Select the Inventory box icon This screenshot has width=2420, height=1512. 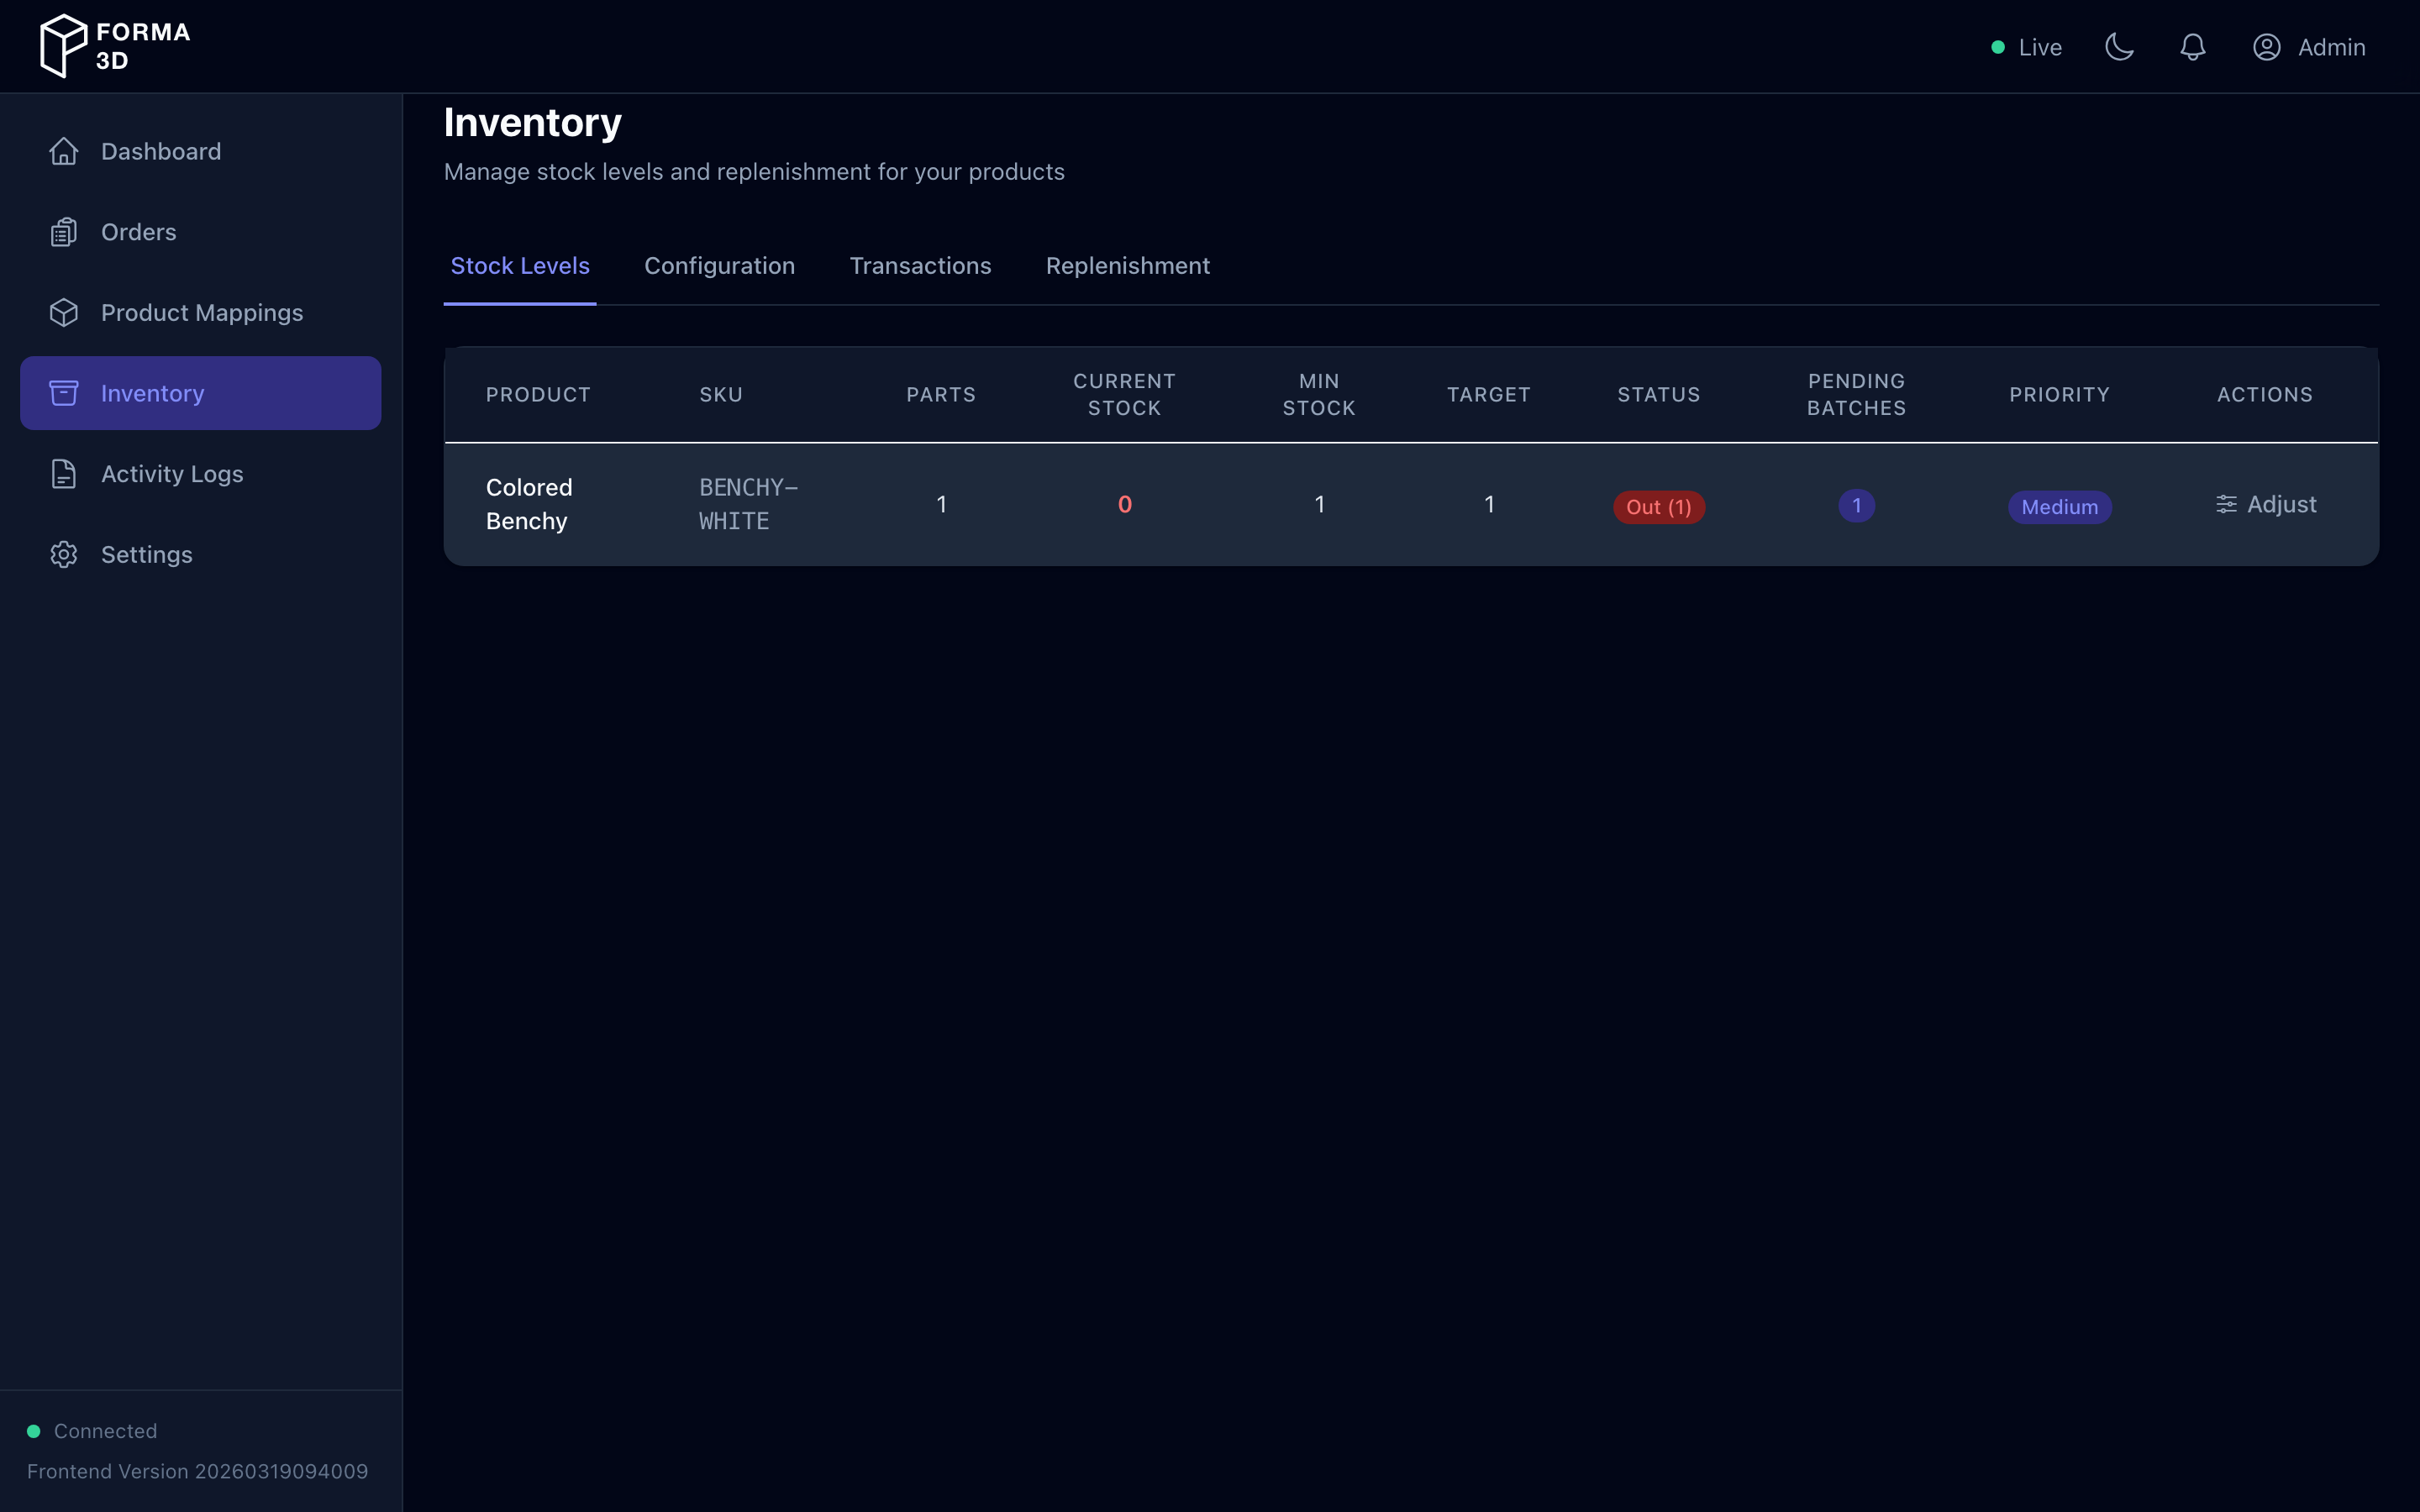64,393
